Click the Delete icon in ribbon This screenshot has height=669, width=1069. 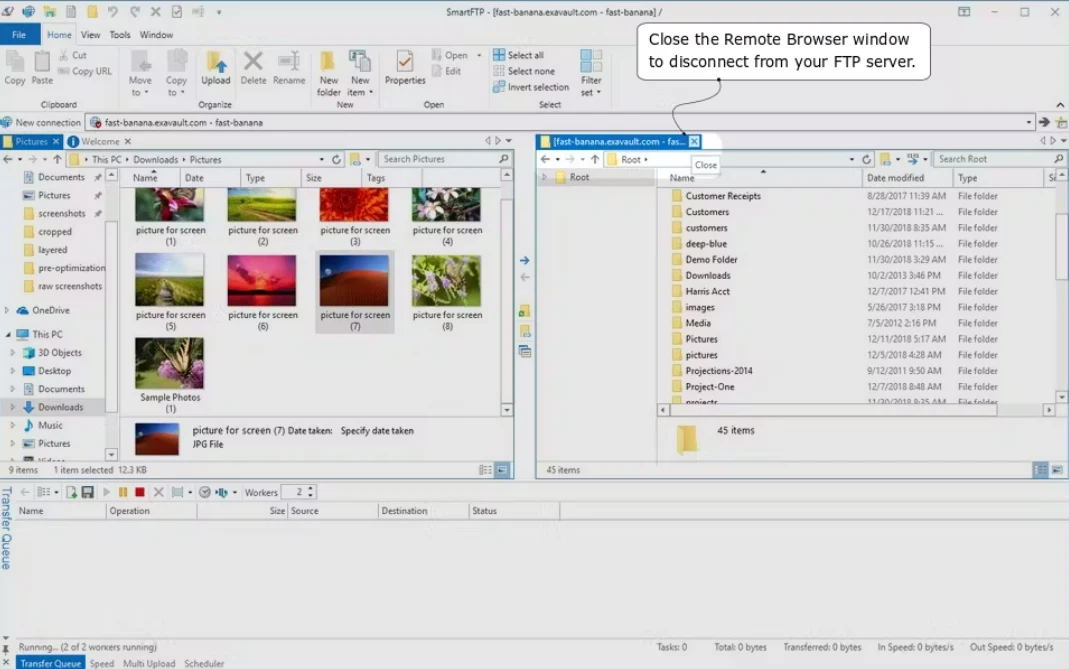point(253,62)
